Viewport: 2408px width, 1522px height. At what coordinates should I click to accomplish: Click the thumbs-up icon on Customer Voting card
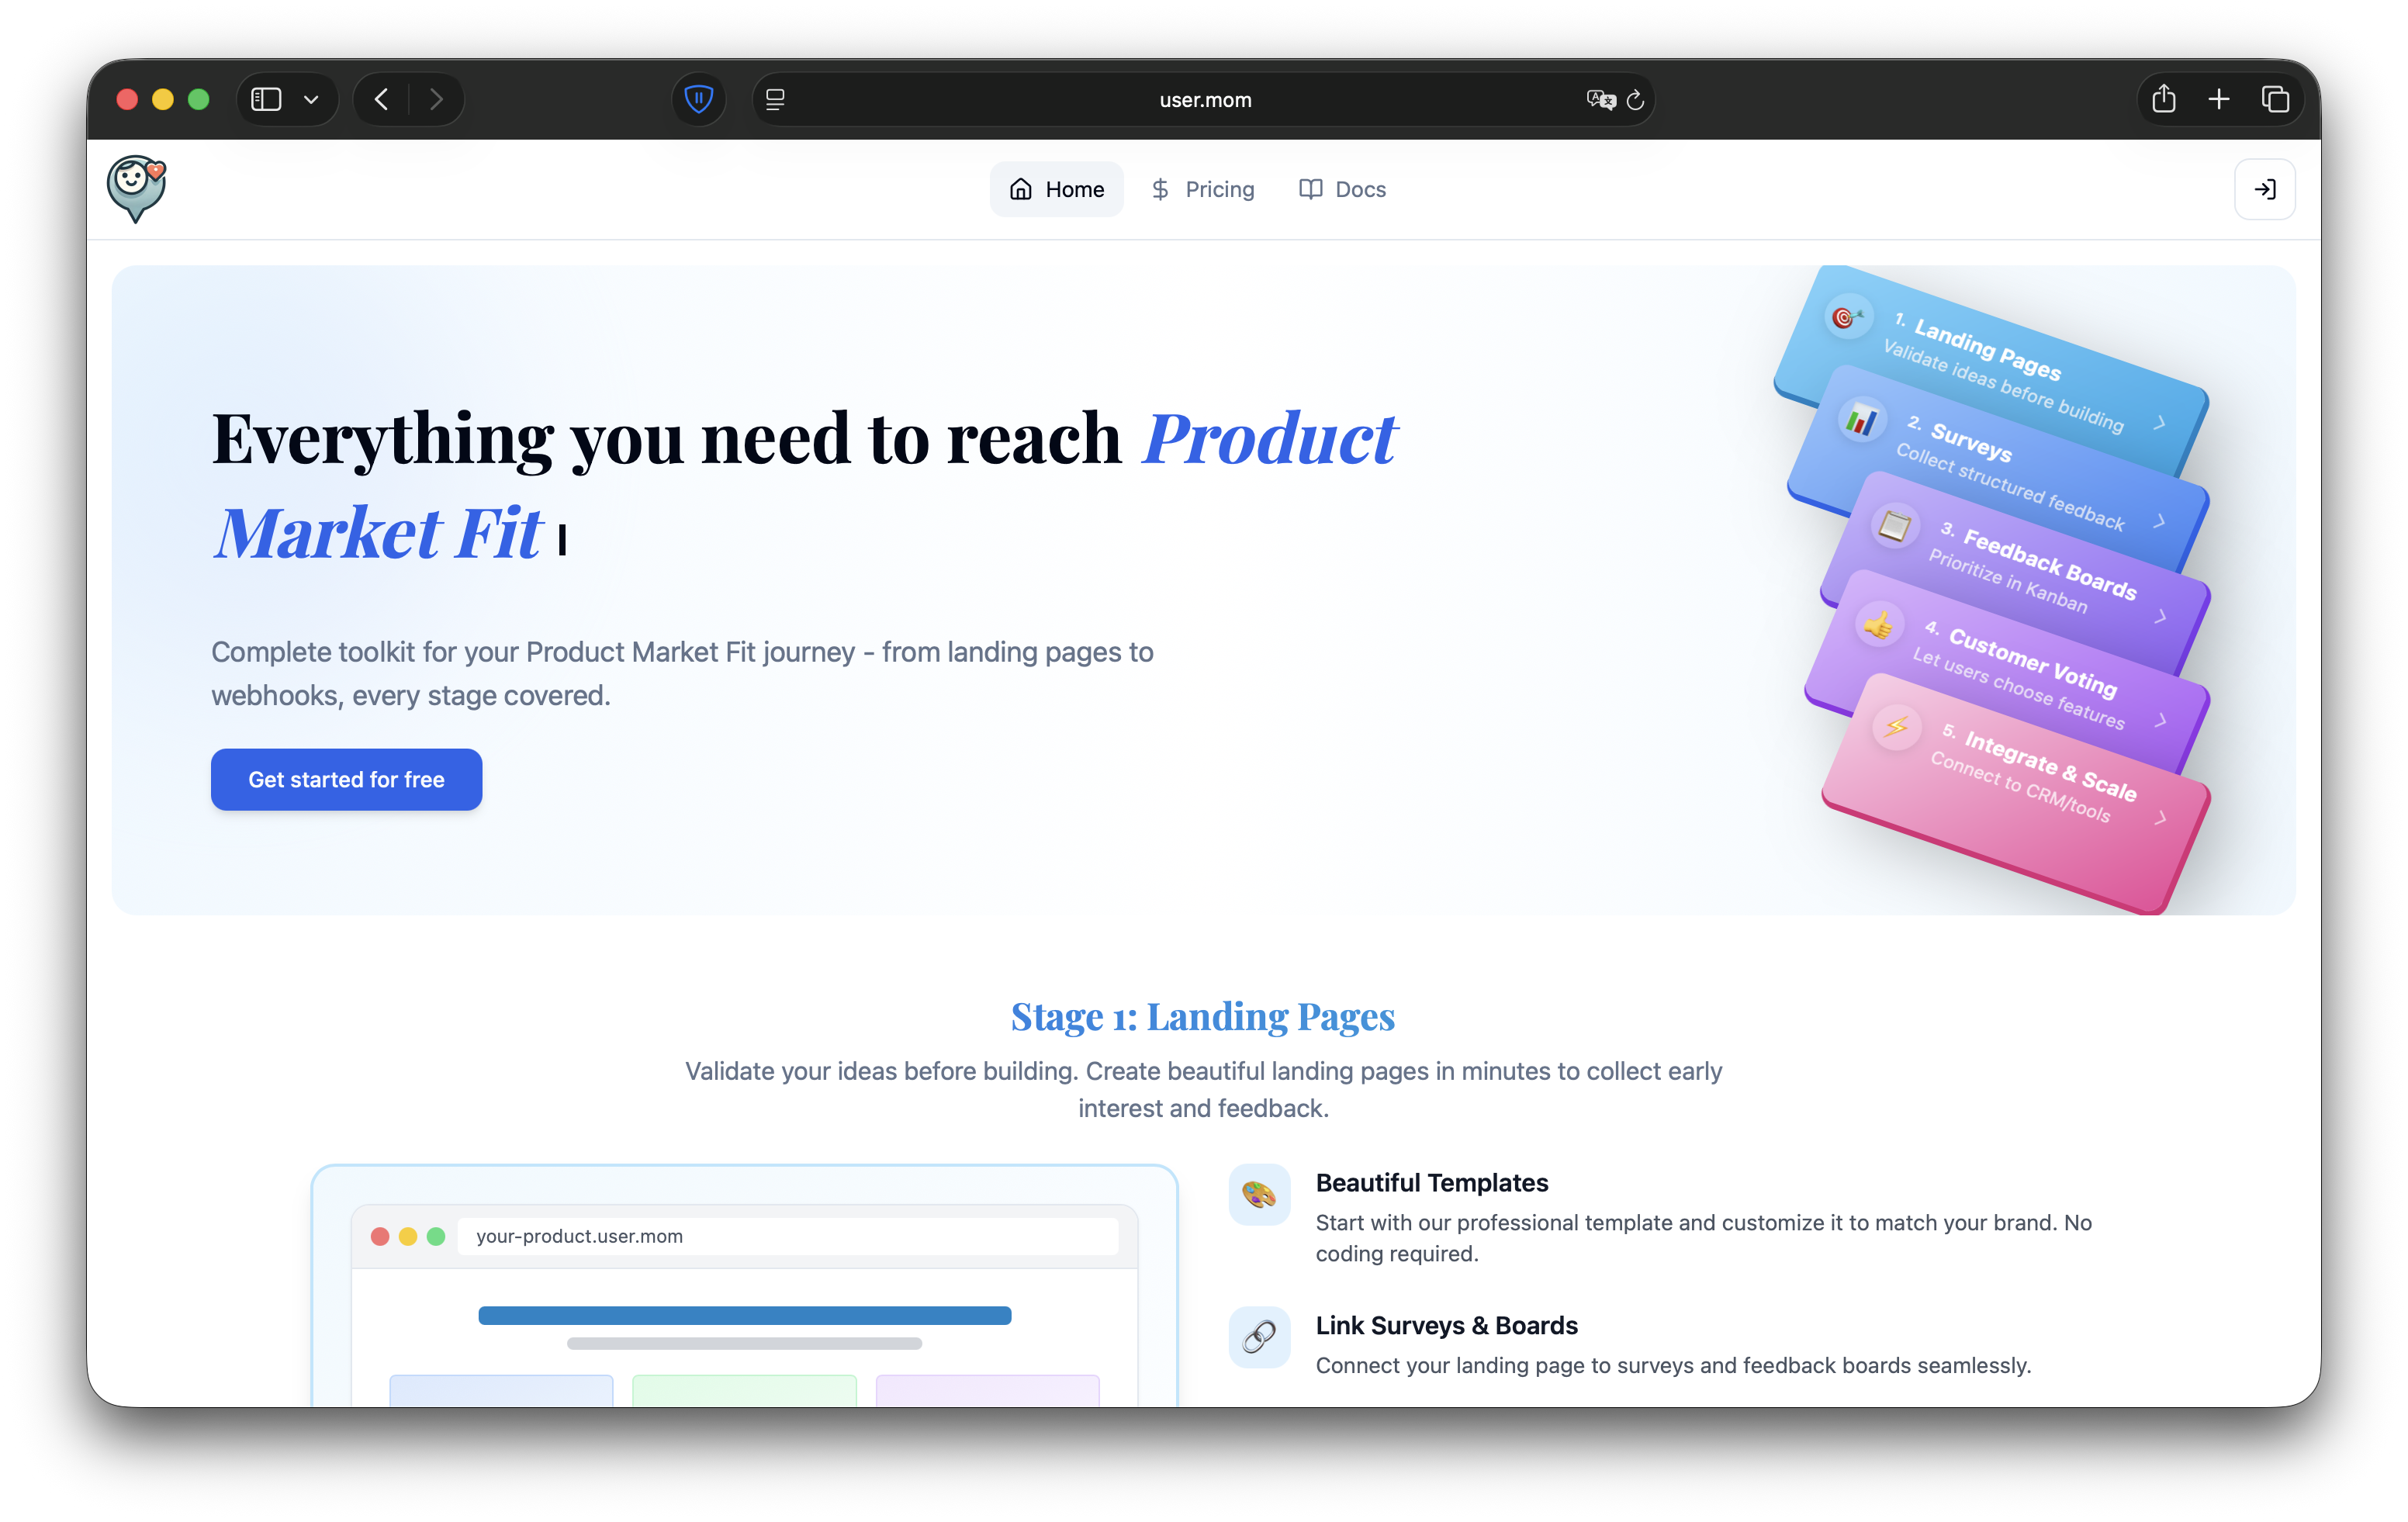(1880, 625)
